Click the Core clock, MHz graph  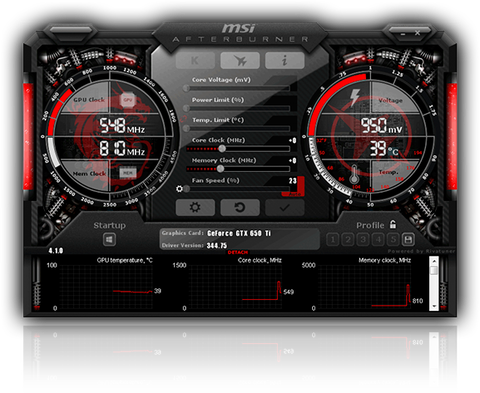point(235,287)
